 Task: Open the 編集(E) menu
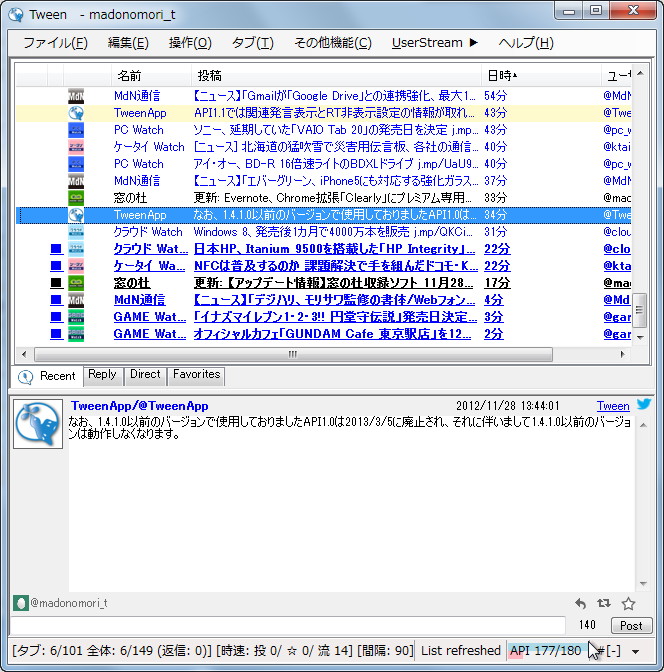(x=128, y=43)
